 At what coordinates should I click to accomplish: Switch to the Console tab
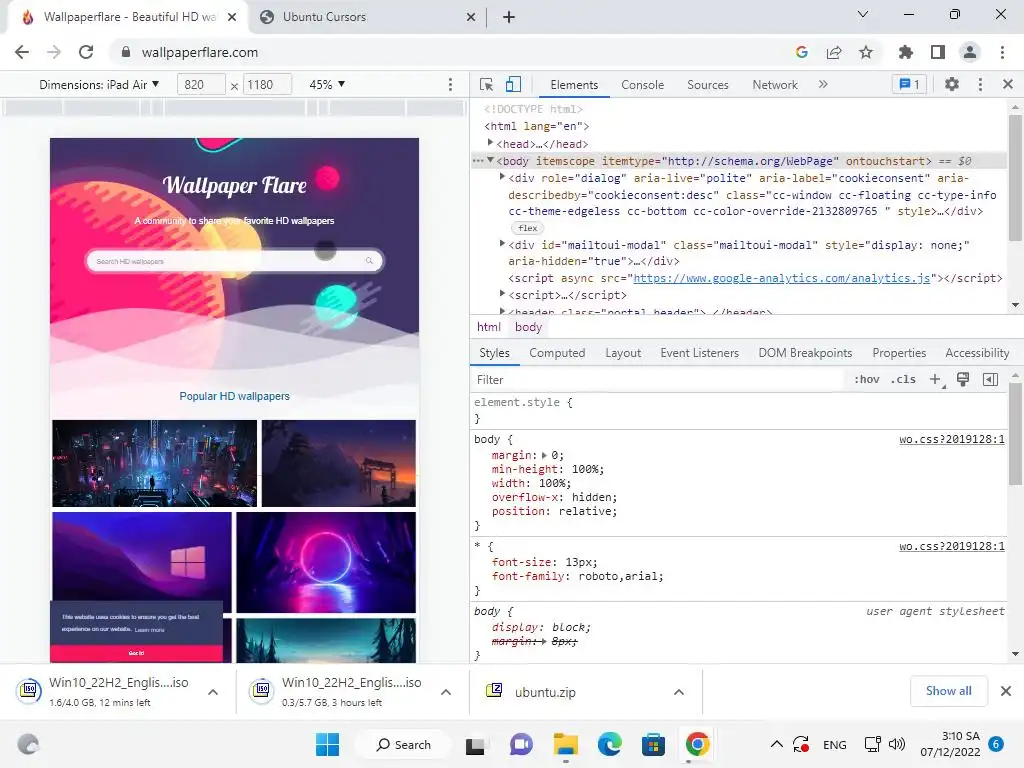point(642,85)
